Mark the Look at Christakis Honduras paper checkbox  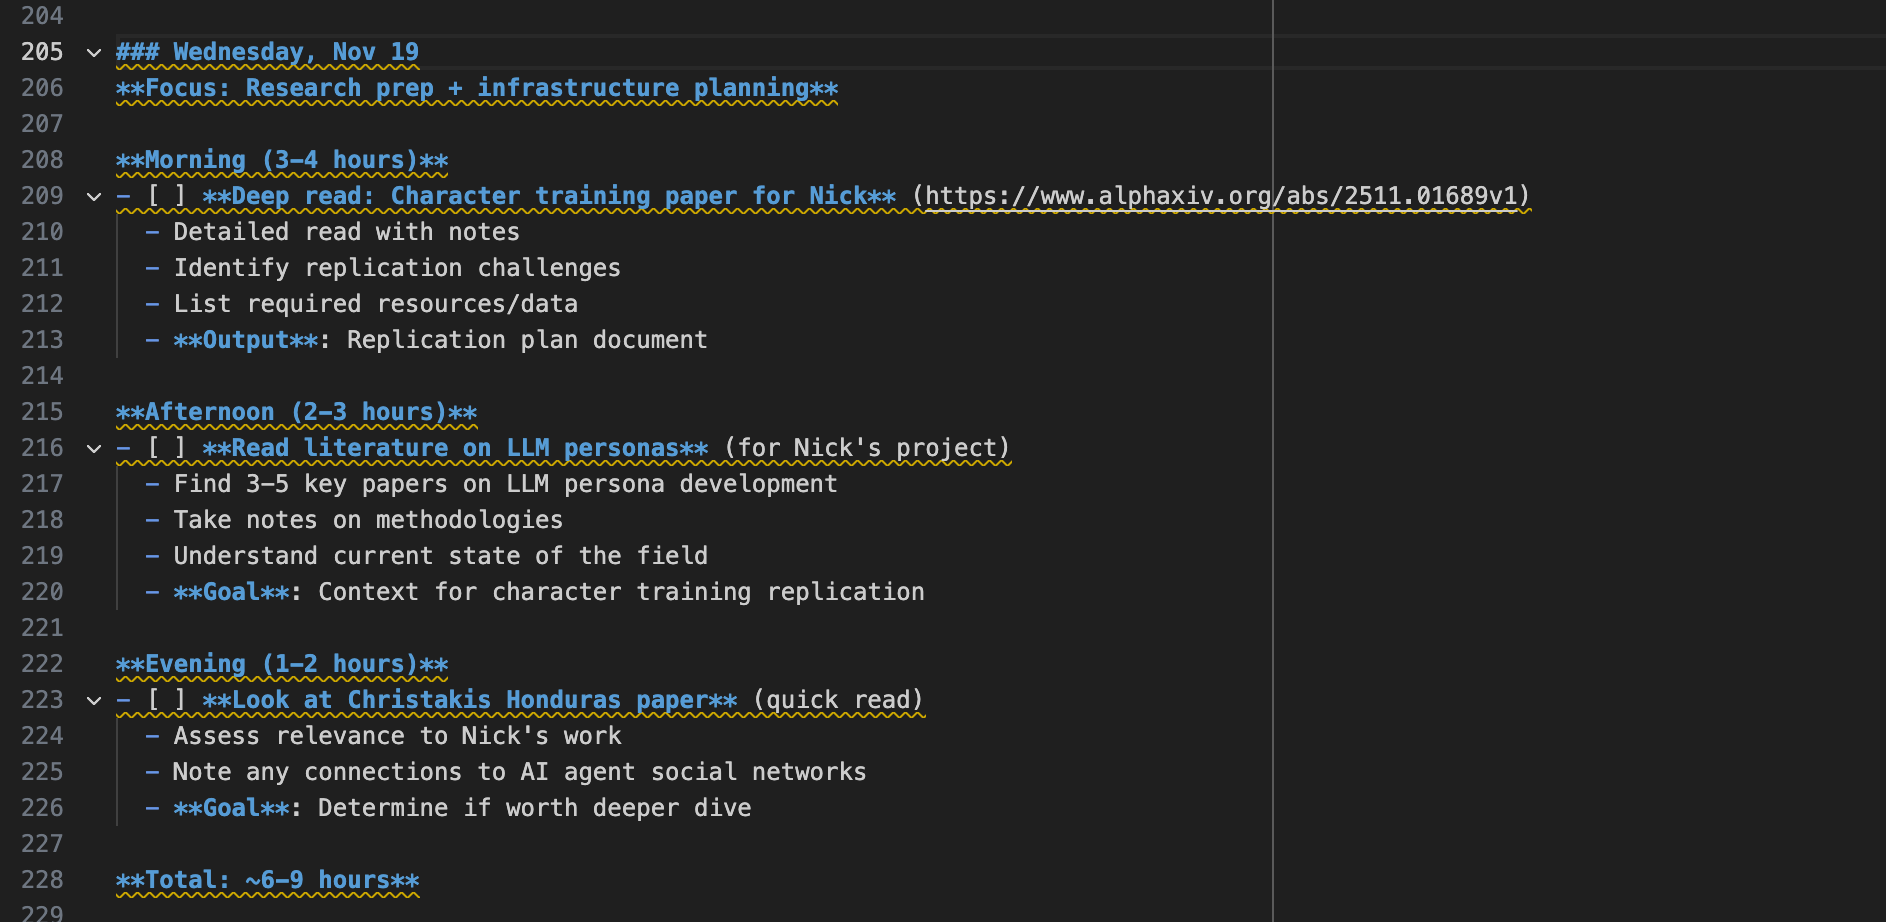pyautogui.click(x=166, y=700)
